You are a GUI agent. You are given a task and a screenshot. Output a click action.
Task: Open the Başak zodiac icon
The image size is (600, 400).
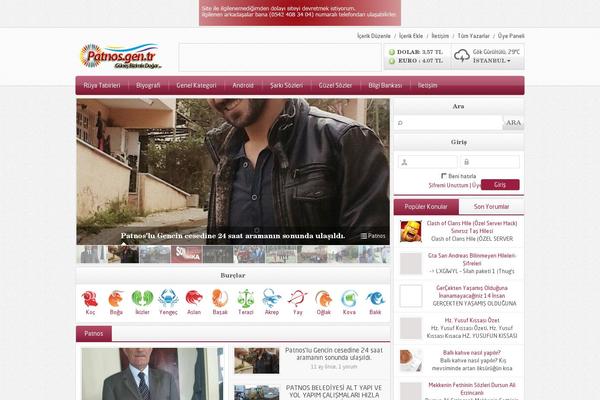[220, 298]
